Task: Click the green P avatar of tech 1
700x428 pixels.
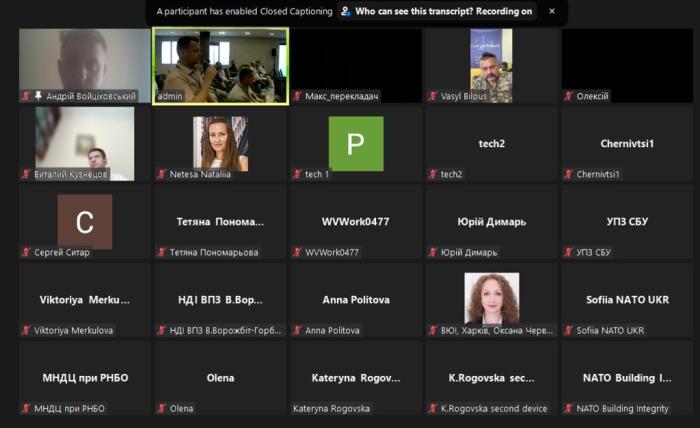Action: pyautogui.click(x=356, y=143)
